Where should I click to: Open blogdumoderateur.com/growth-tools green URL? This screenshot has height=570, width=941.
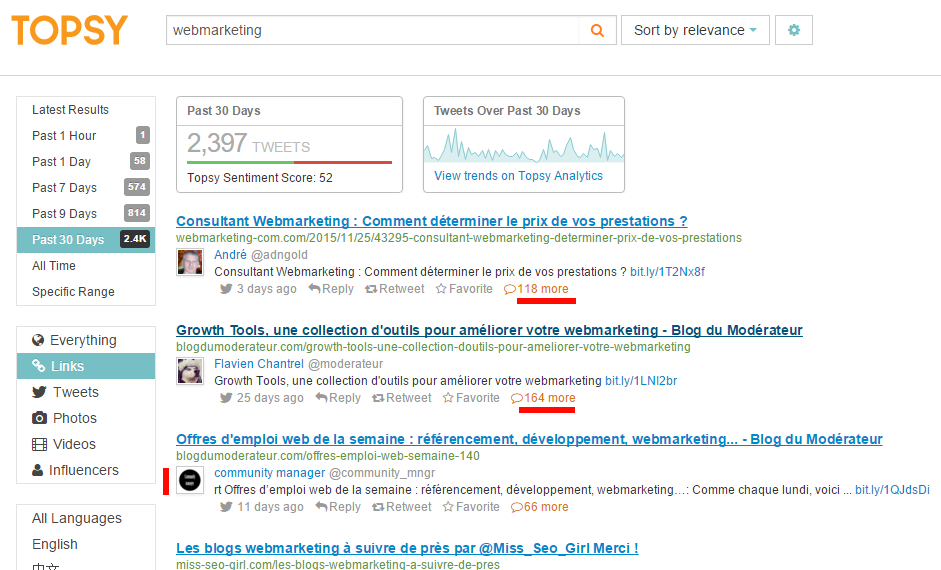tap(433, 347)
